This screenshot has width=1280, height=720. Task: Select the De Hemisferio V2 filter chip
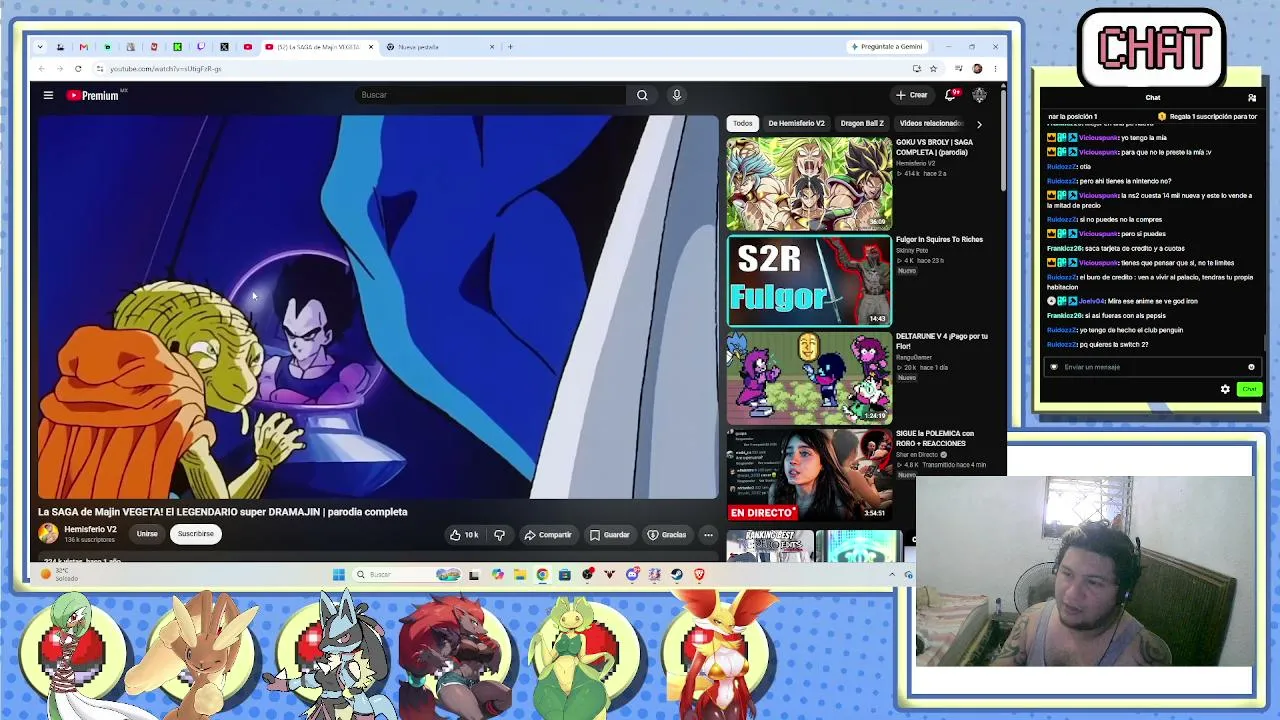coord(796,123)
